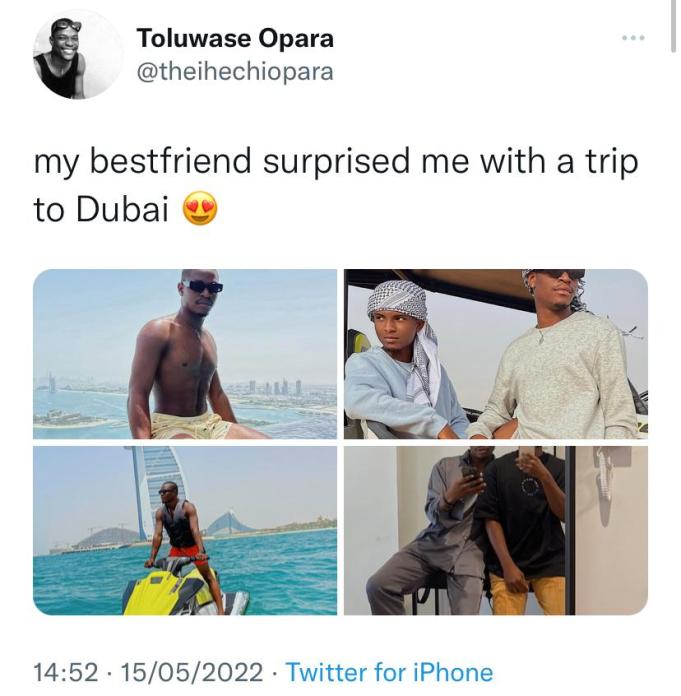This screenshot has width=681, height=696.
Task: Open the three-dot more options menu
Action: (633, 39)
